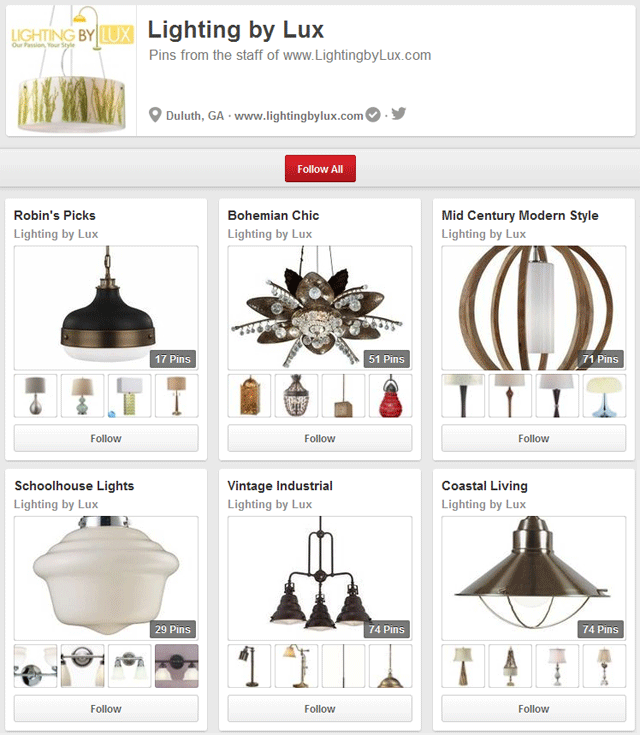Open the Robin's Picks board title
Viewport: 640px width, 735px height.
[x=55, y=215]
